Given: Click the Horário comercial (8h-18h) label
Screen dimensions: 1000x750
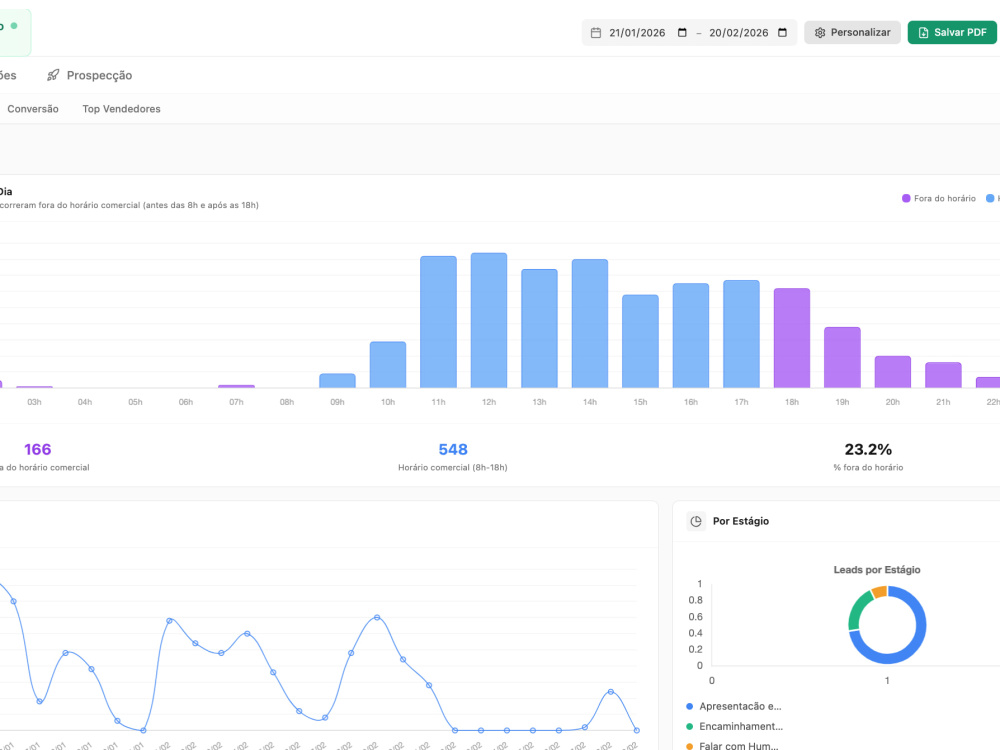Looking at the screenshot, I should (x=453, y=467).
